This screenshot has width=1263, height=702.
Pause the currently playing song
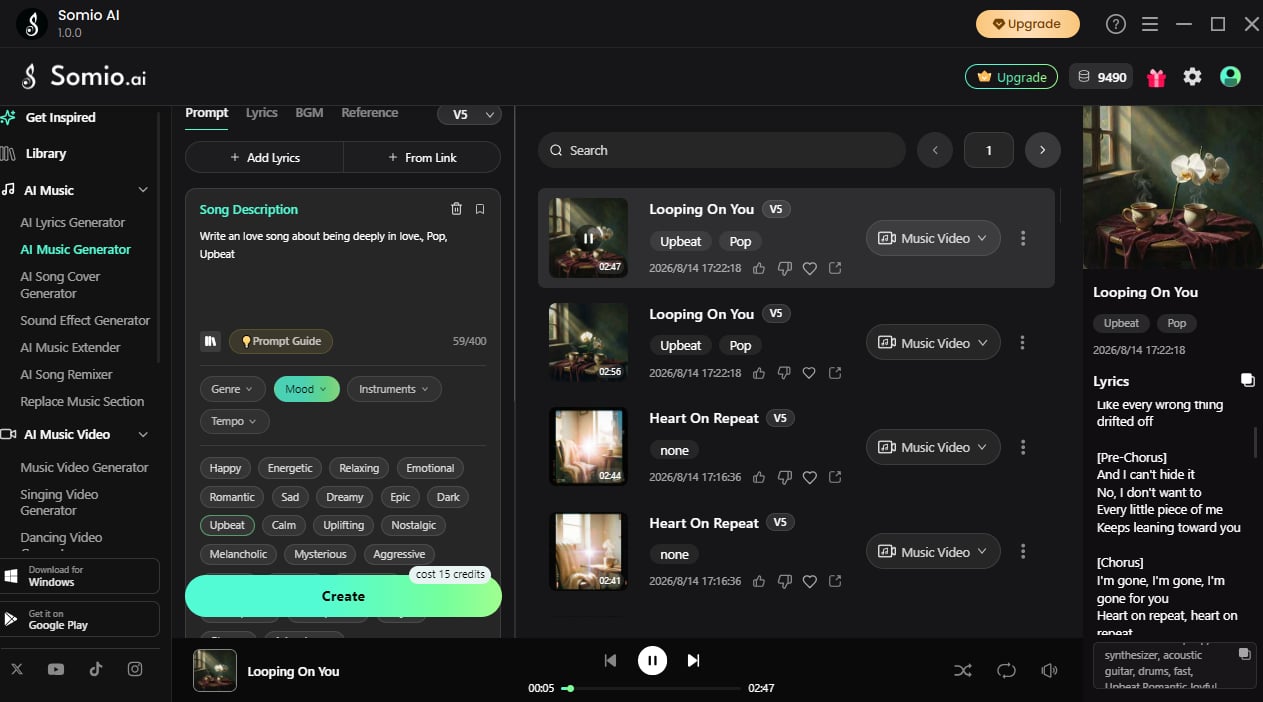click(x=652, y=660)
